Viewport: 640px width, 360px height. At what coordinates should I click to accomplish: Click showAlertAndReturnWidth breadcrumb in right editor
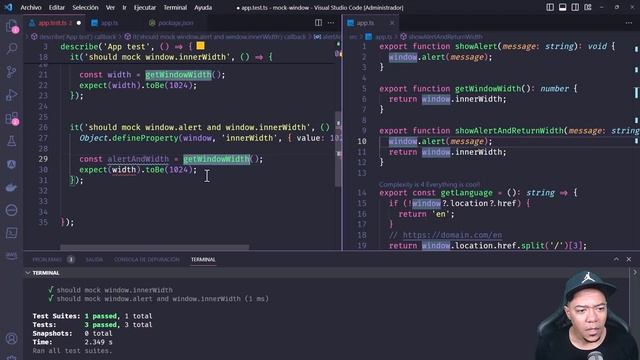[x=441, y=37]
